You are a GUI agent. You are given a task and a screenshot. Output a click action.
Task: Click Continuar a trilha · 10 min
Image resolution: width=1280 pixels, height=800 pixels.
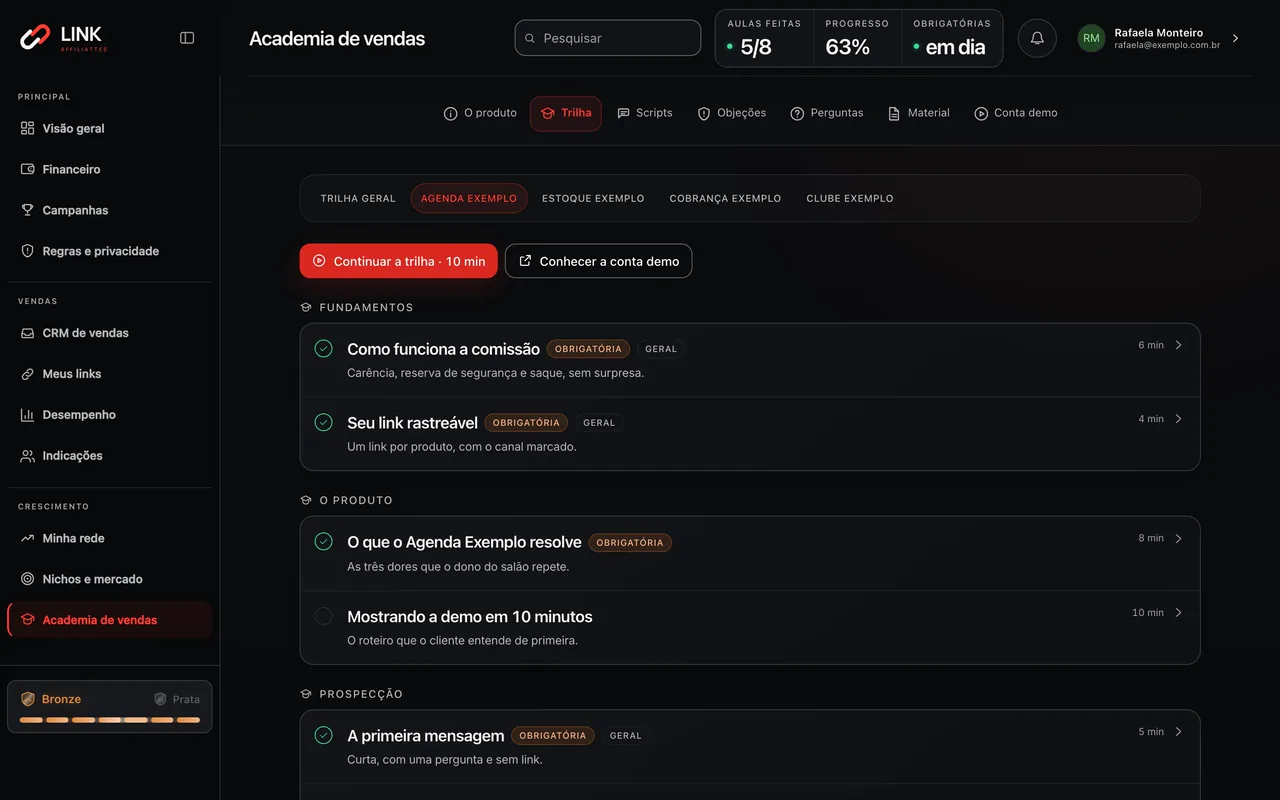pos(399,261)
